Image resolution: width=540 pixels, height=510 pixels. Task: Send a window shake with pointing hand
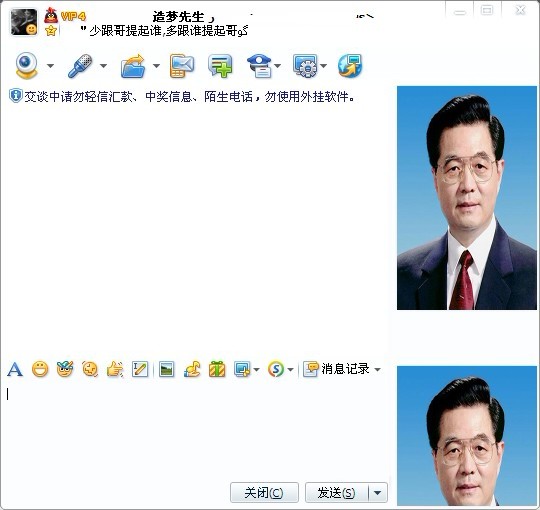(x=115, y=369)
